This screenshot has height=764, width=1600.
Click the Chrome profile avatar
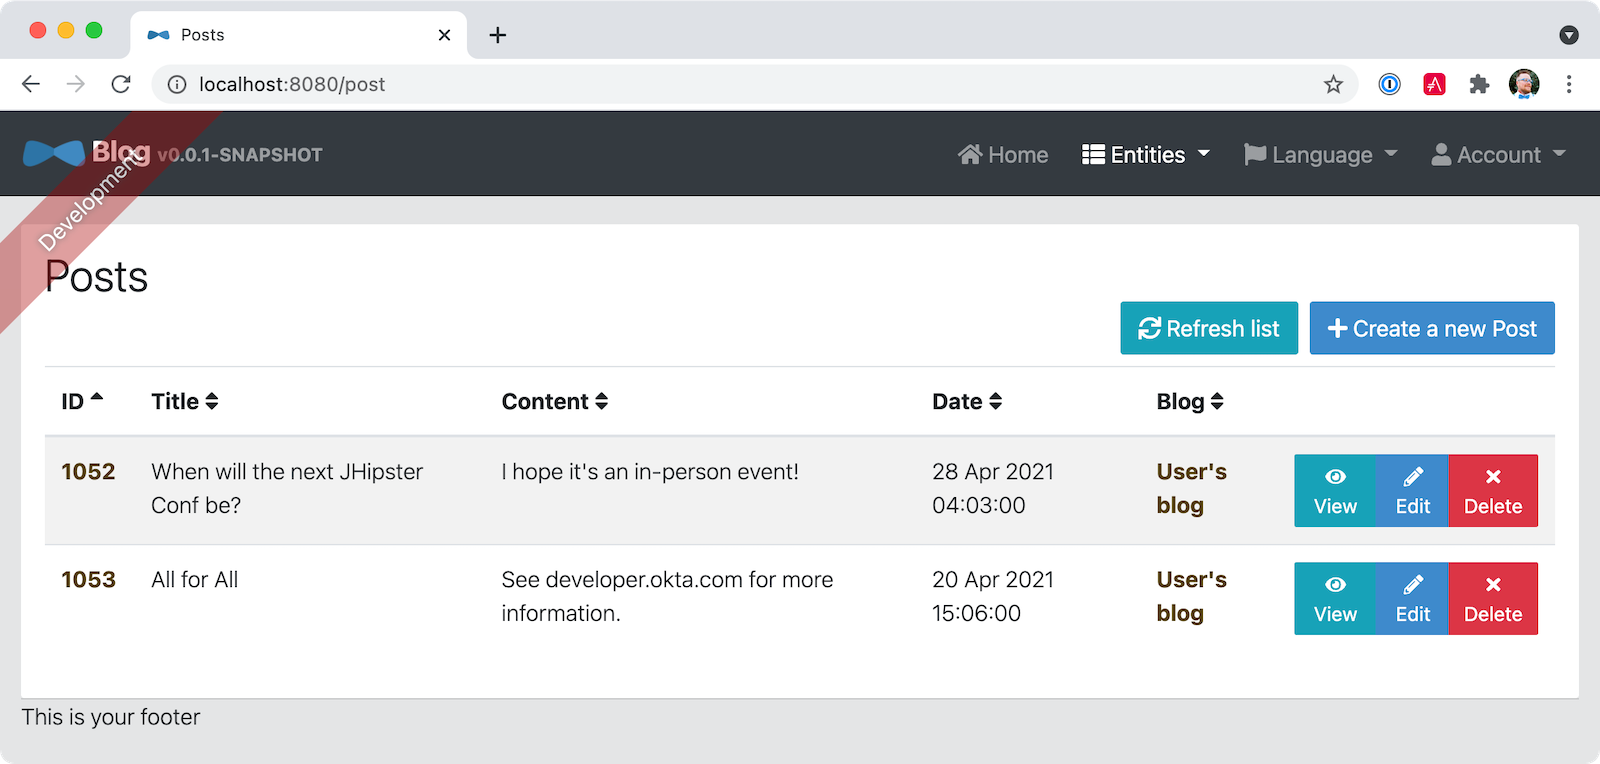point(1524,85)
